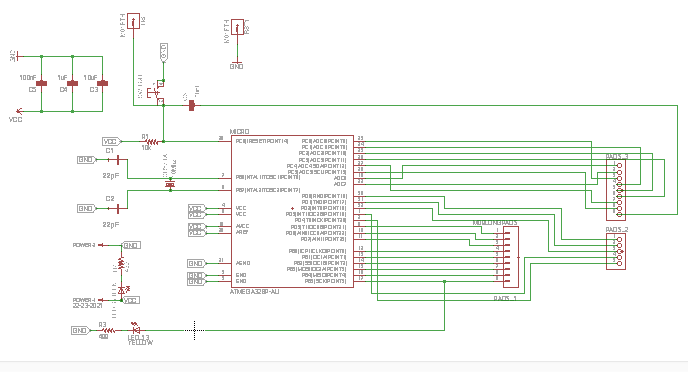The image size is (688, 372).
Task: Select the capacitor on the reset line
Action: click(x=191, y=105)
